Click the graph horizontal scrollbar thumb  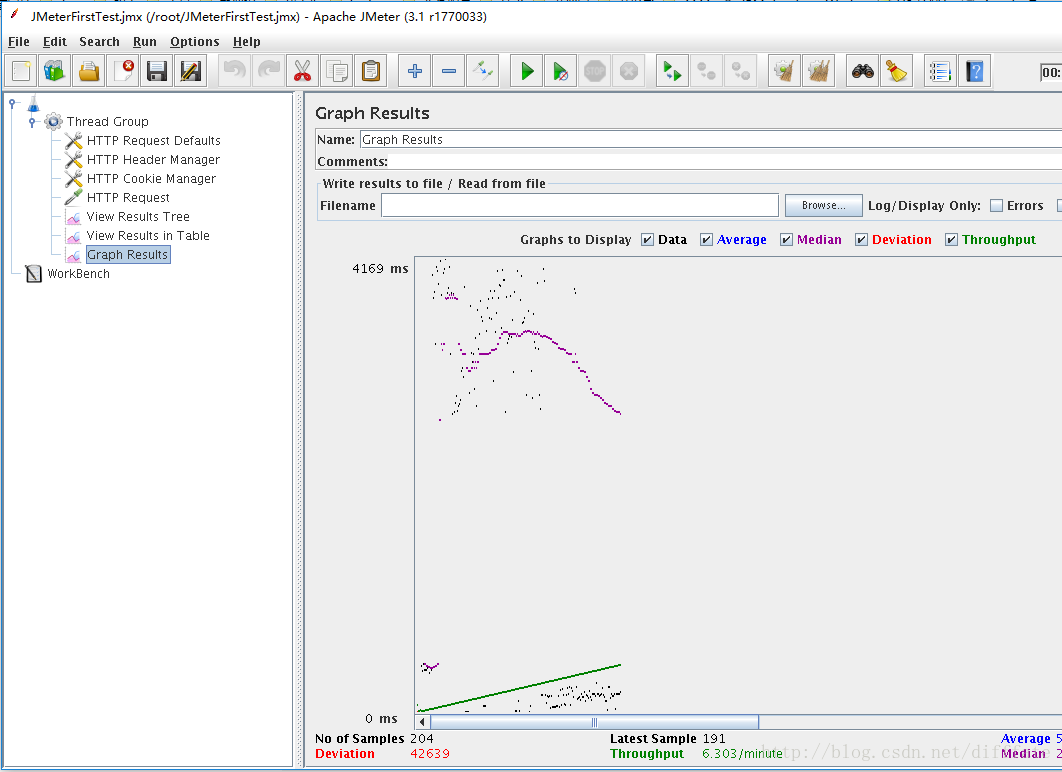[594, 722]
